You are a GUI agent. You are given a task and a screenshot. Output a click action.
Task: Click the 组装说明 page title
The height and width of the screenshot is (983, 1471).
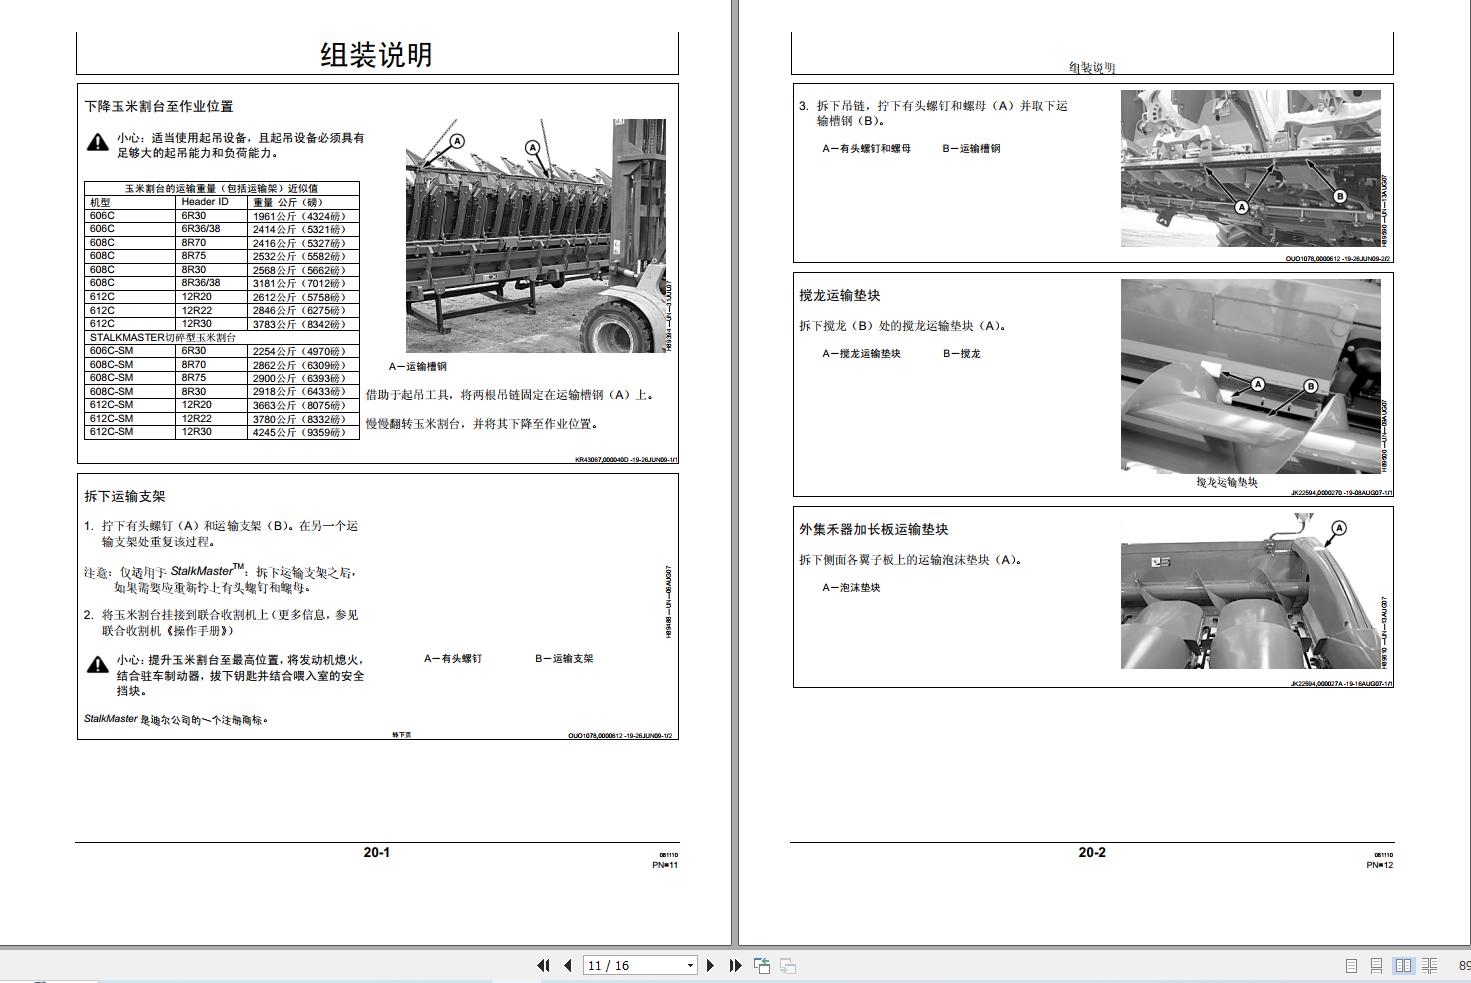[x=376, y=54]
